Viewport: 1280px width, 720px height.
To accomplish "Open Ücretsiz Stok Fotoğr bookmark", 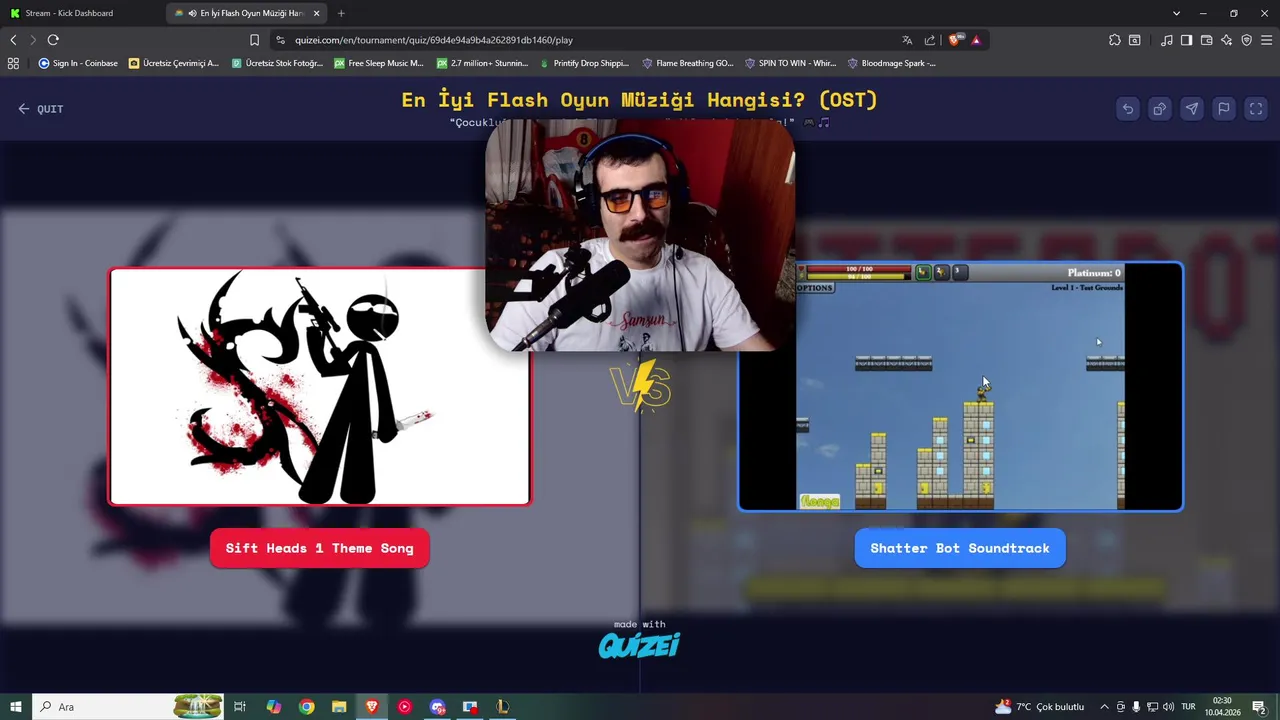I will click(277, 63).
